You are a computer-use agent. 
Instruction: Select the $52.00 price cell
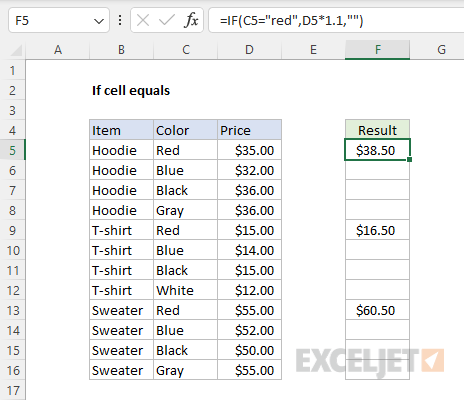pos(249,330)
